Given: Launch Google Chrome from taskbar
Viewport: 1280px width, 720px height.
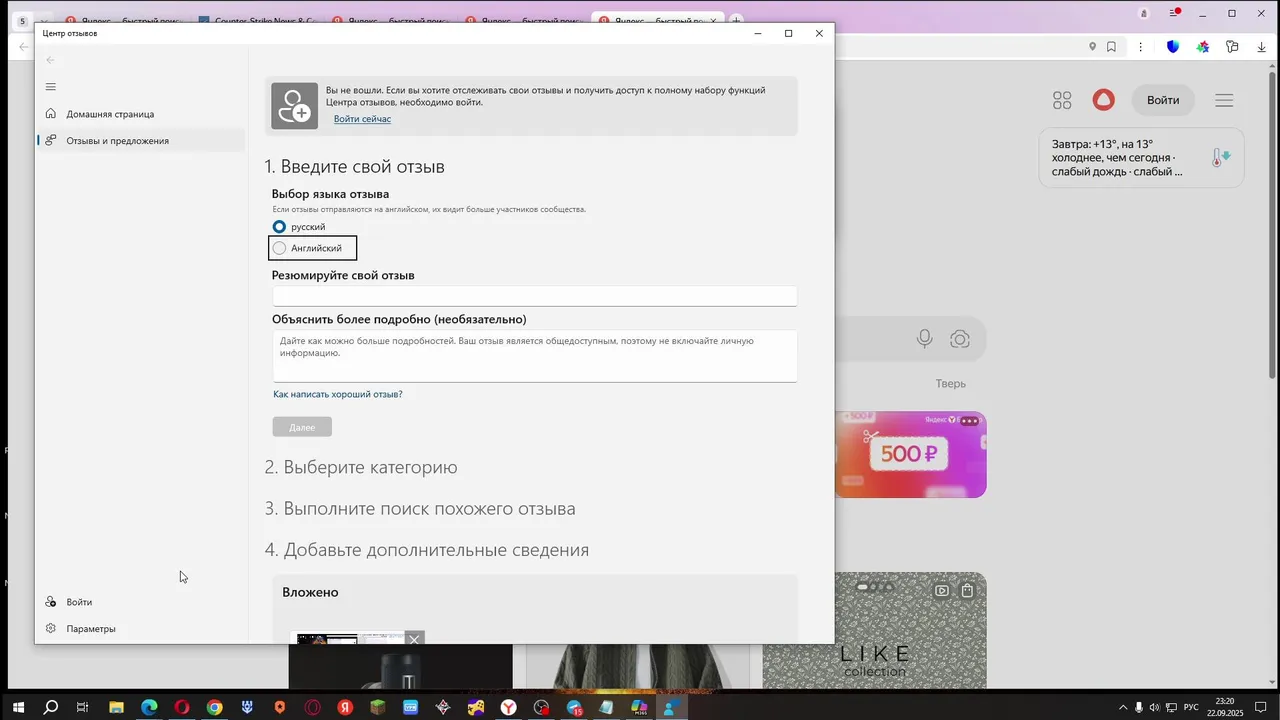Looking at the screenshot, I should [x=214, y=707].
